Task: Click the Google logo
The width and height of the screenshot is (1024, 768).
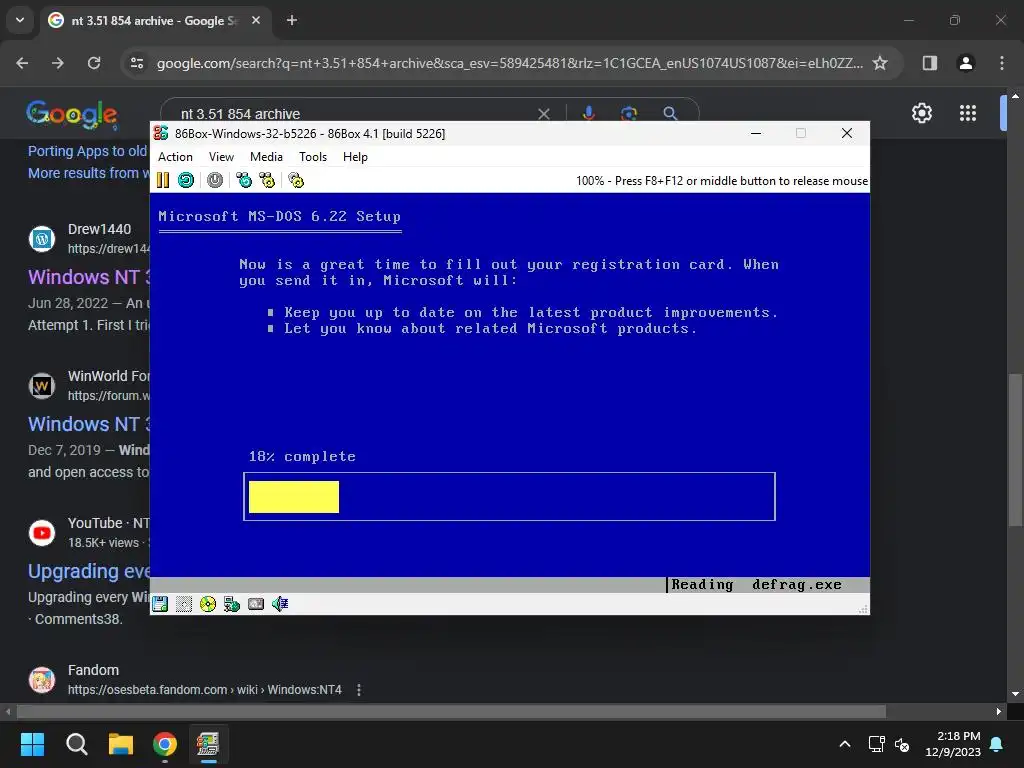Action: point(72,114)
